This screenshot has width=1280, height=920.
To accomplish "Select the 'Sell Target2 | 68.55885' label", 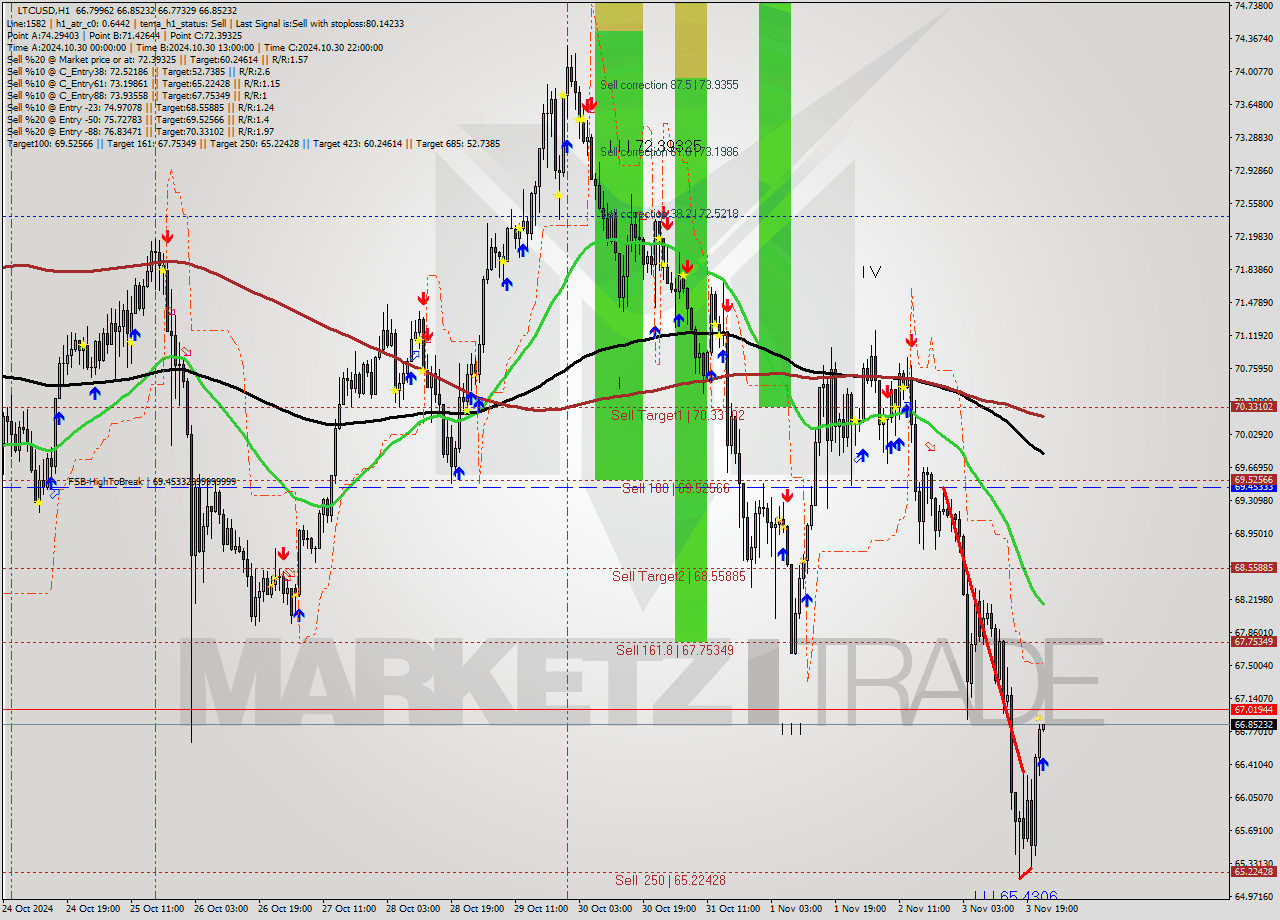I will (x=679, y=576).
